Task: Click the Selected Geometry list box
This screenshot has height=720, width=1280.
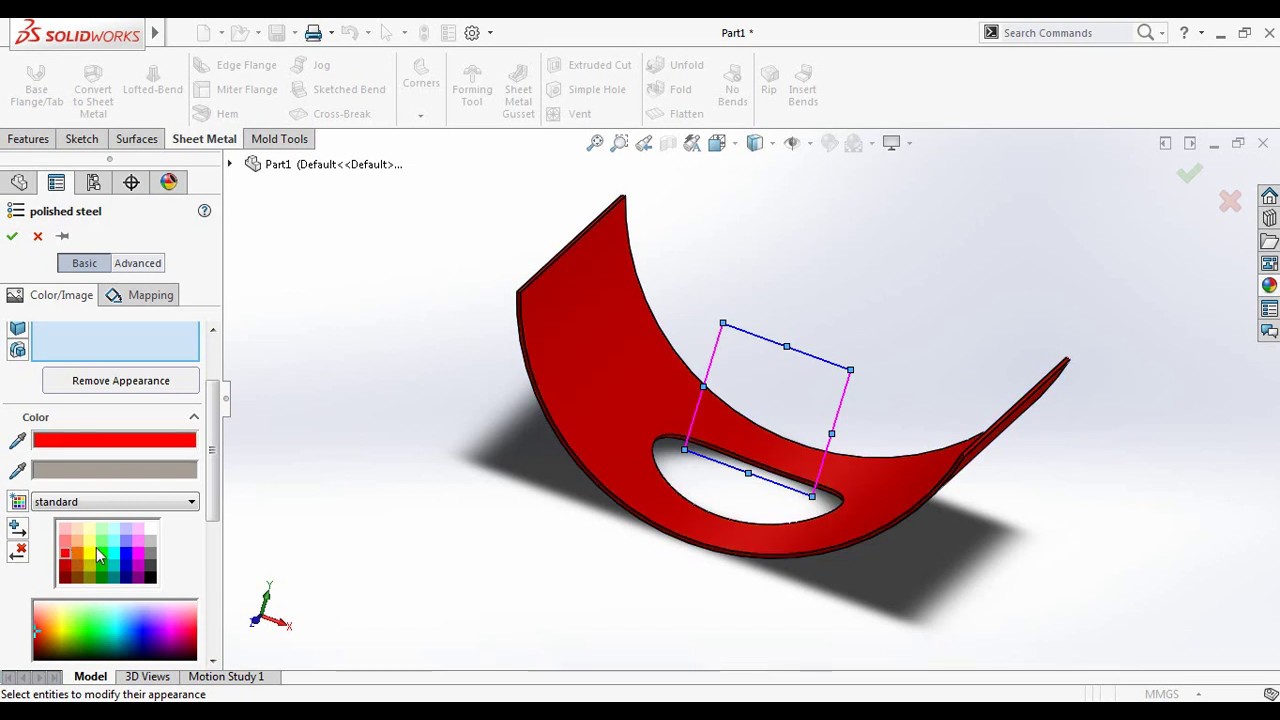Action: (115, 341)
